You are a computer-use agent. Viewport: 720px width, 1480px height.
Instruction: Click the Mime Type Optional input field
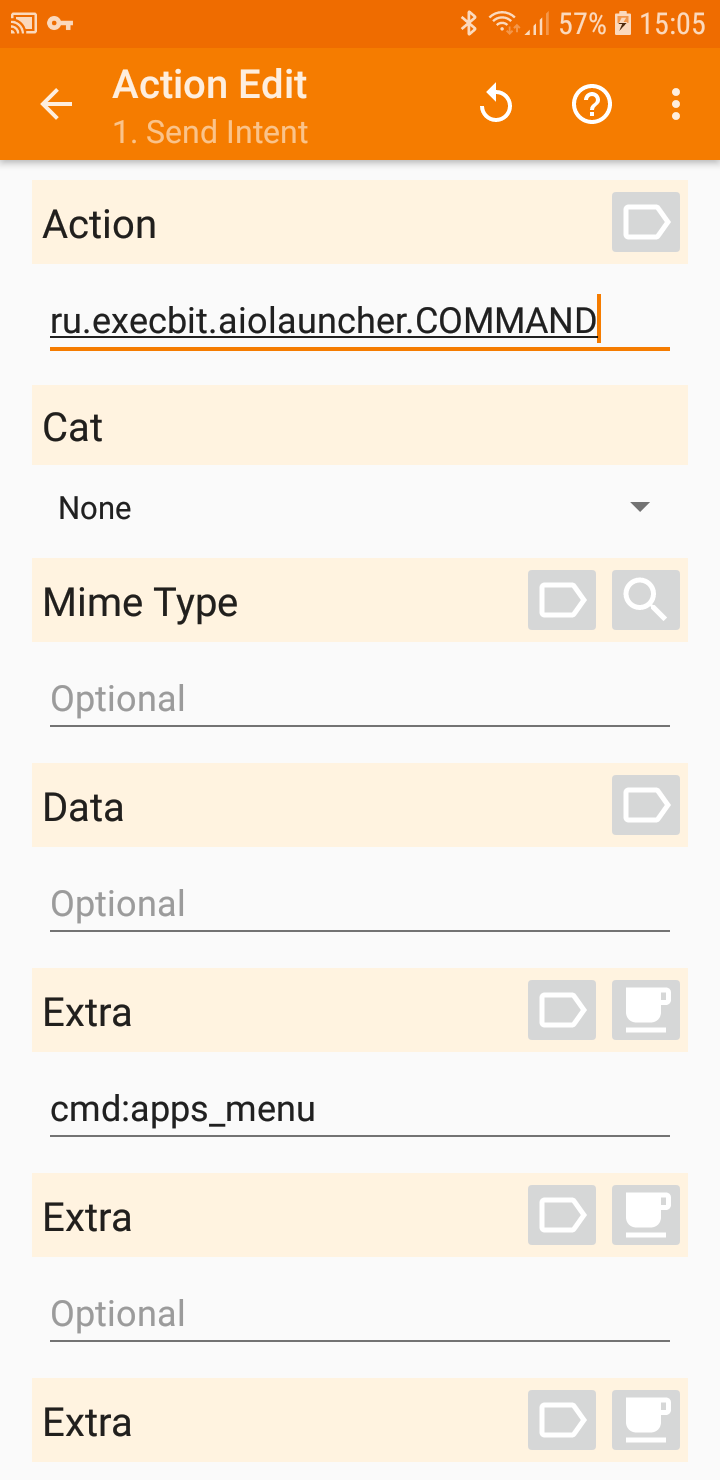[x=360, y=700]
